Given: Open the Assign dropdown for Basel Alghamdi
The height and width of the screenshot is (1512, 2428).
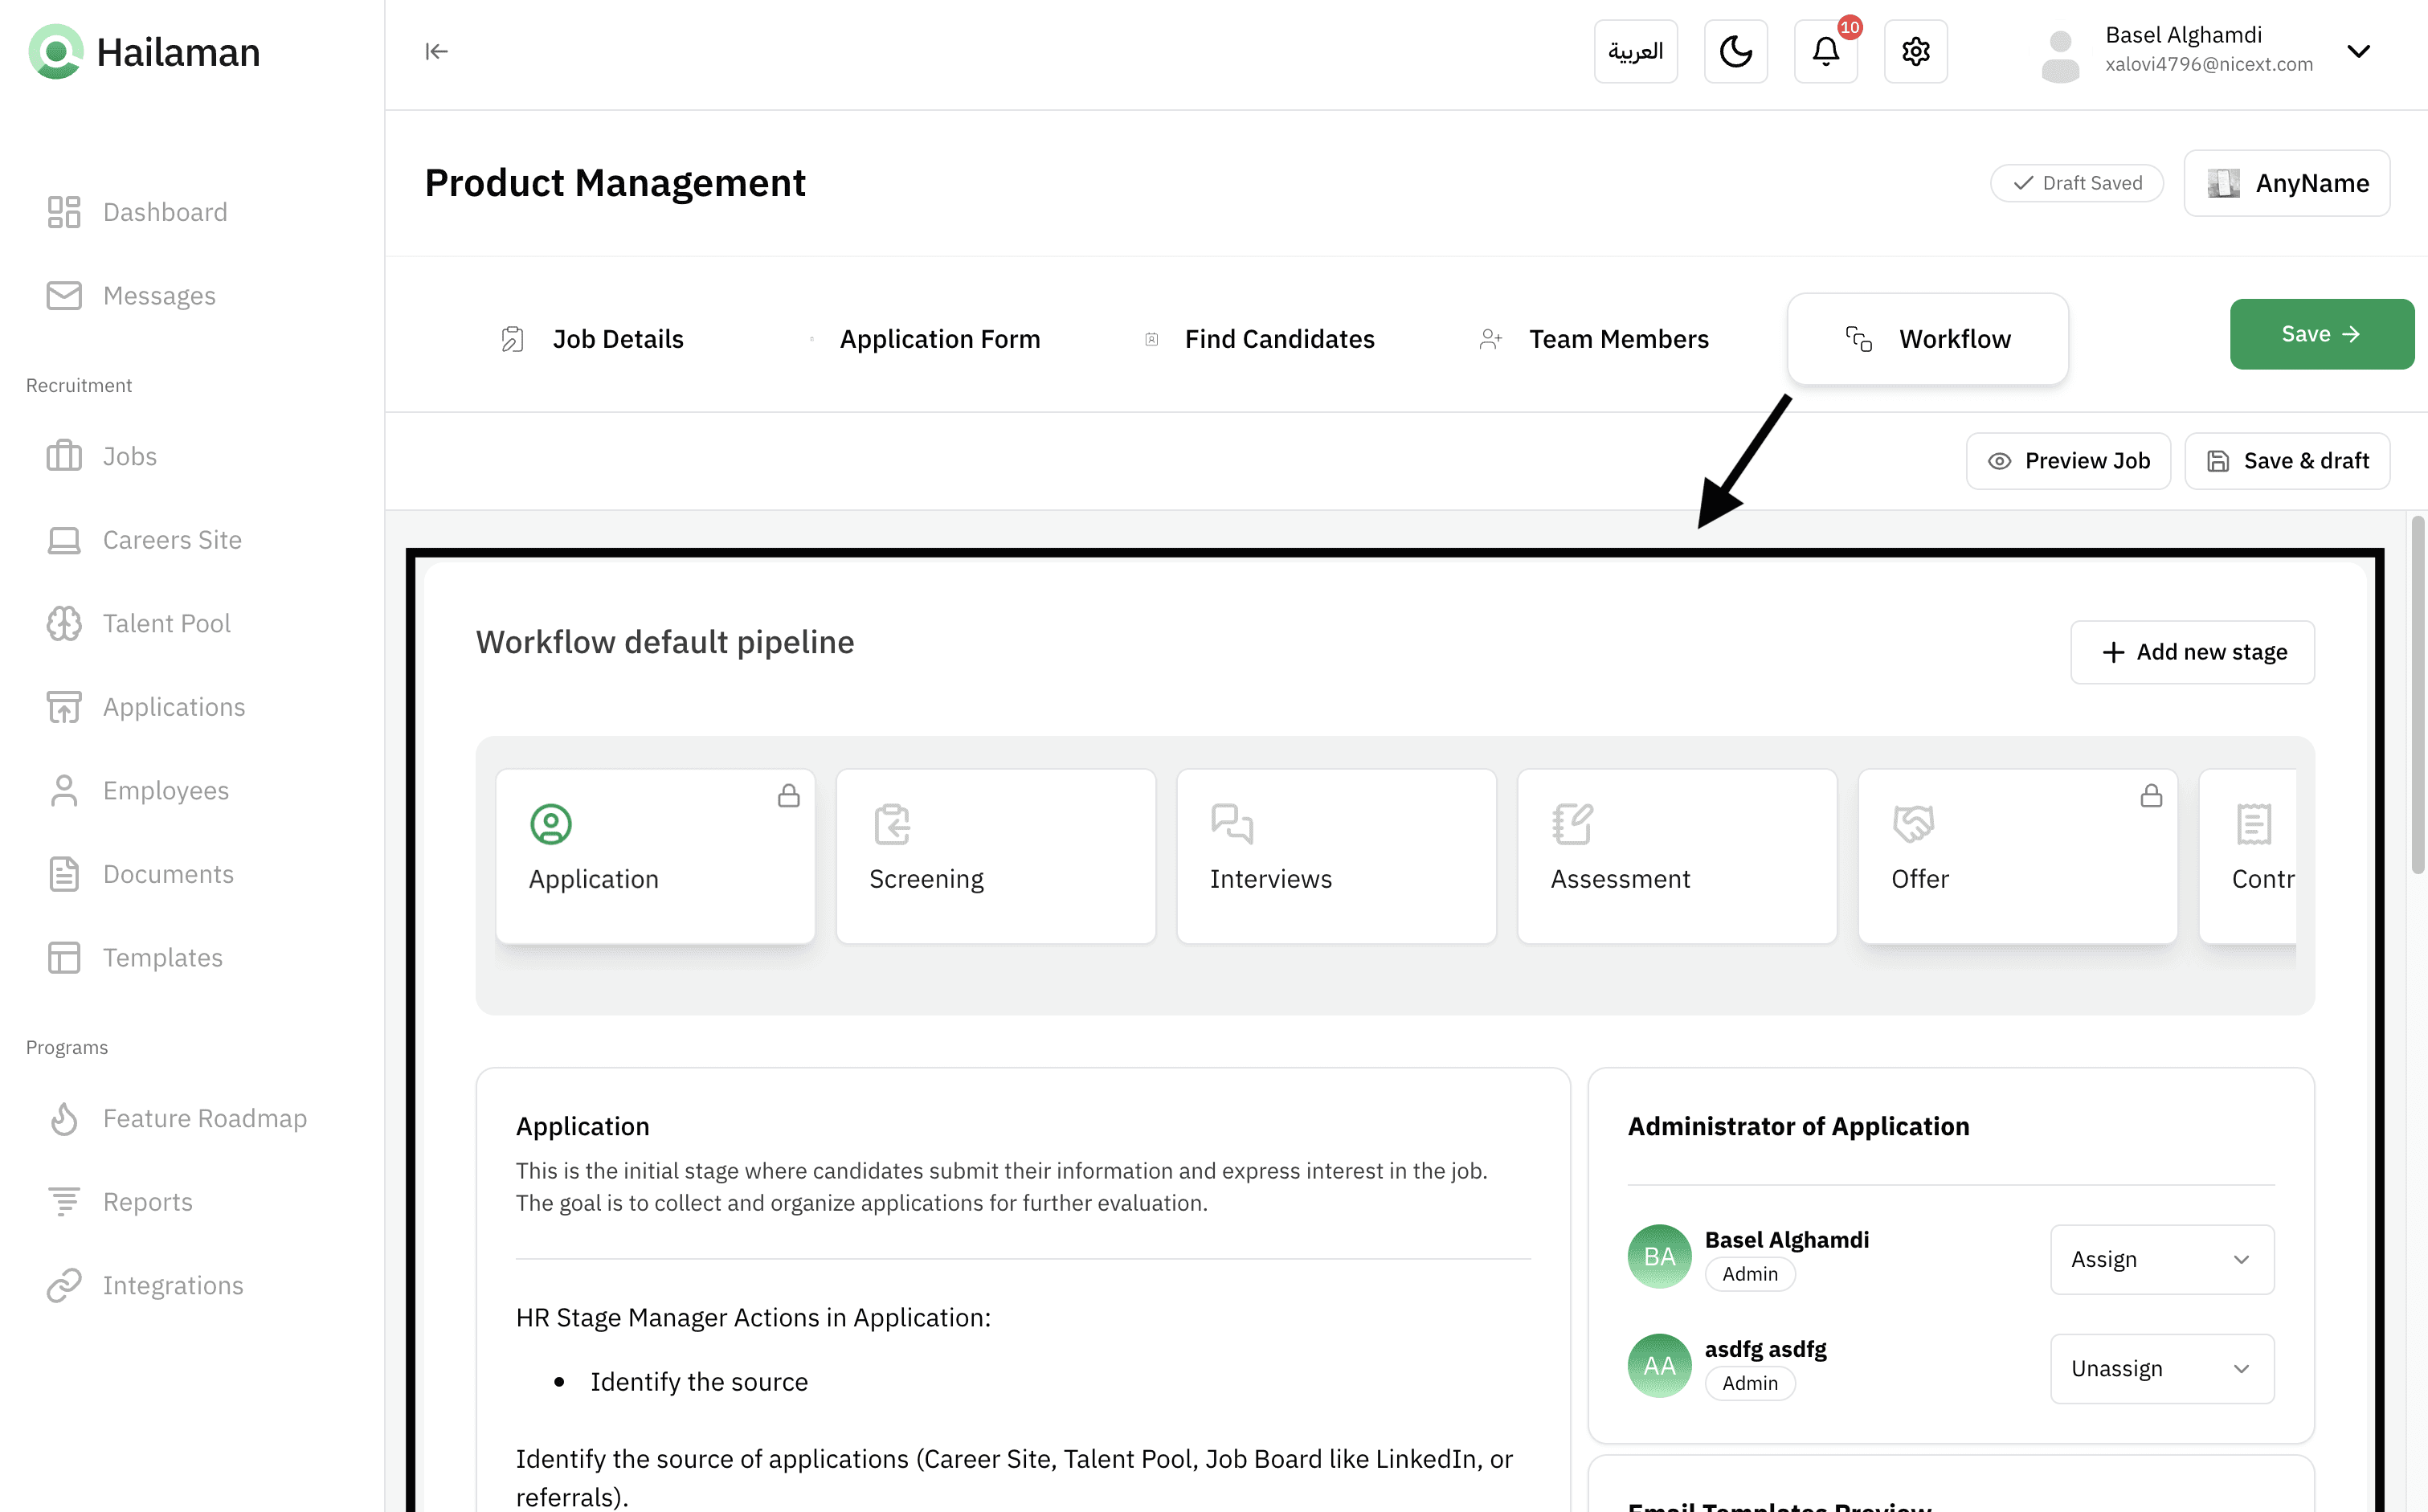Looking at the screenshot, I should [2161, 1259].
